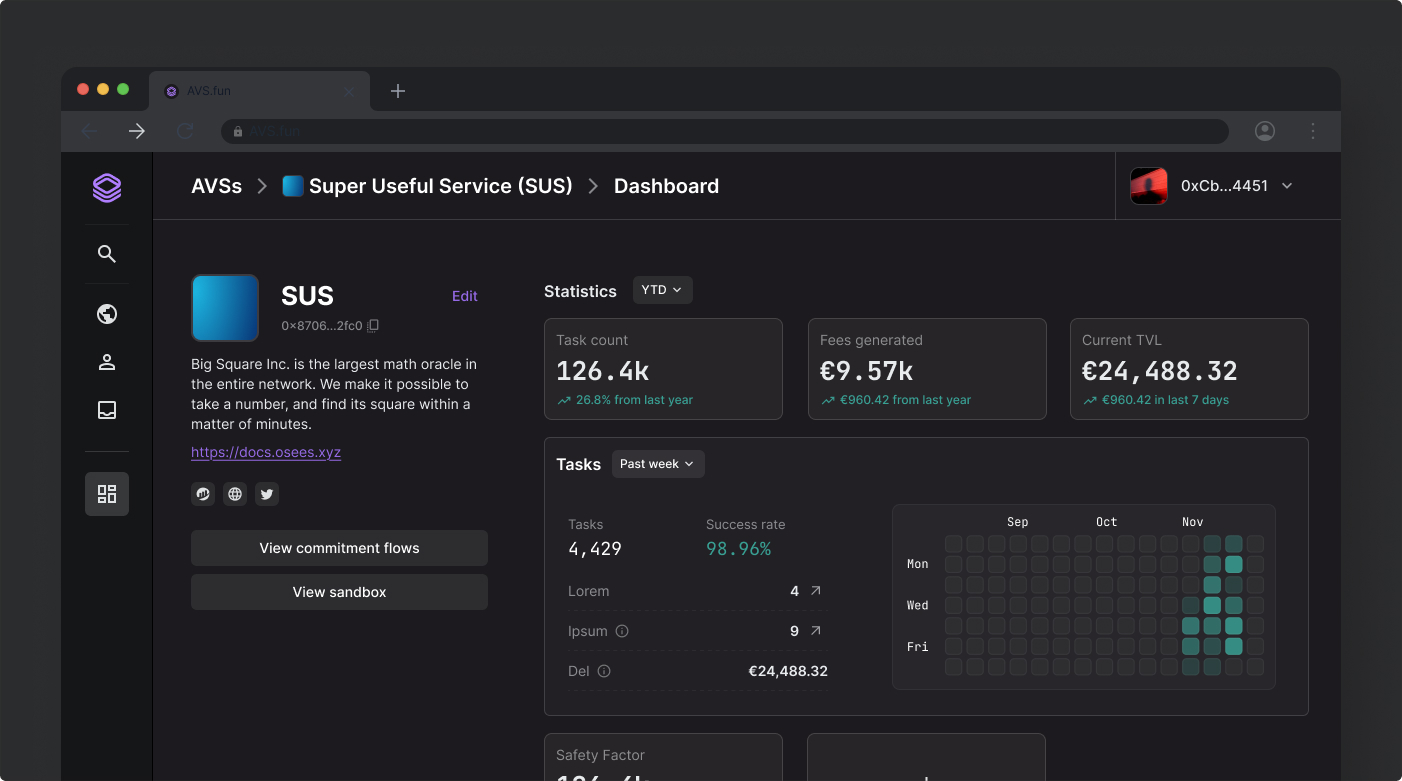Click the View commitment flows button
Image resolution: width=1402 pixels, height=781 pixels.
(x=339, y=548)
